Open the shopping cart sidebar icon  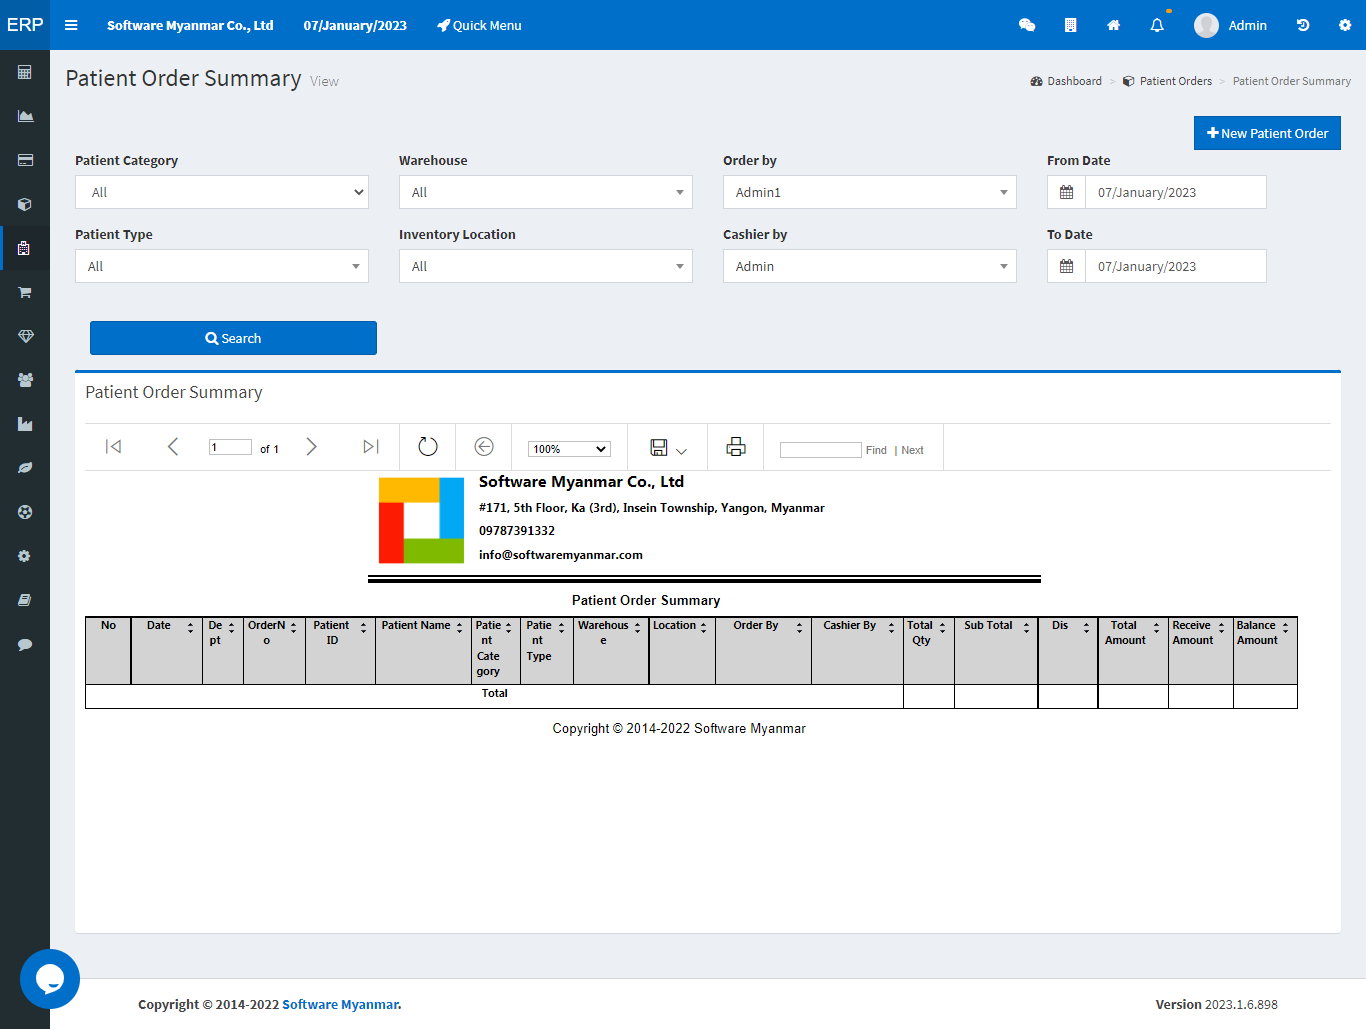25,292
